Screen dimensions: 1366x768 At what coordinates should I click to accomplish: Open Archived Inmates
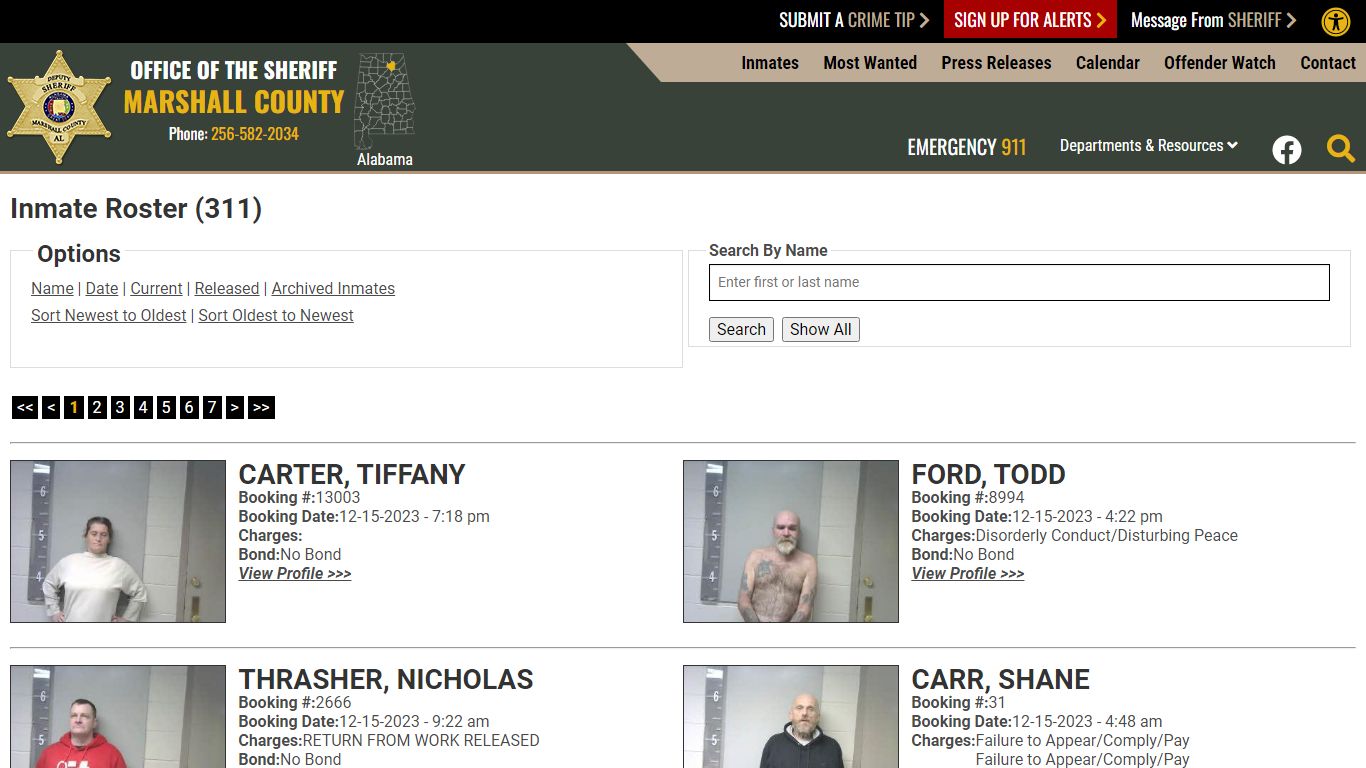(x=333, y=288)
